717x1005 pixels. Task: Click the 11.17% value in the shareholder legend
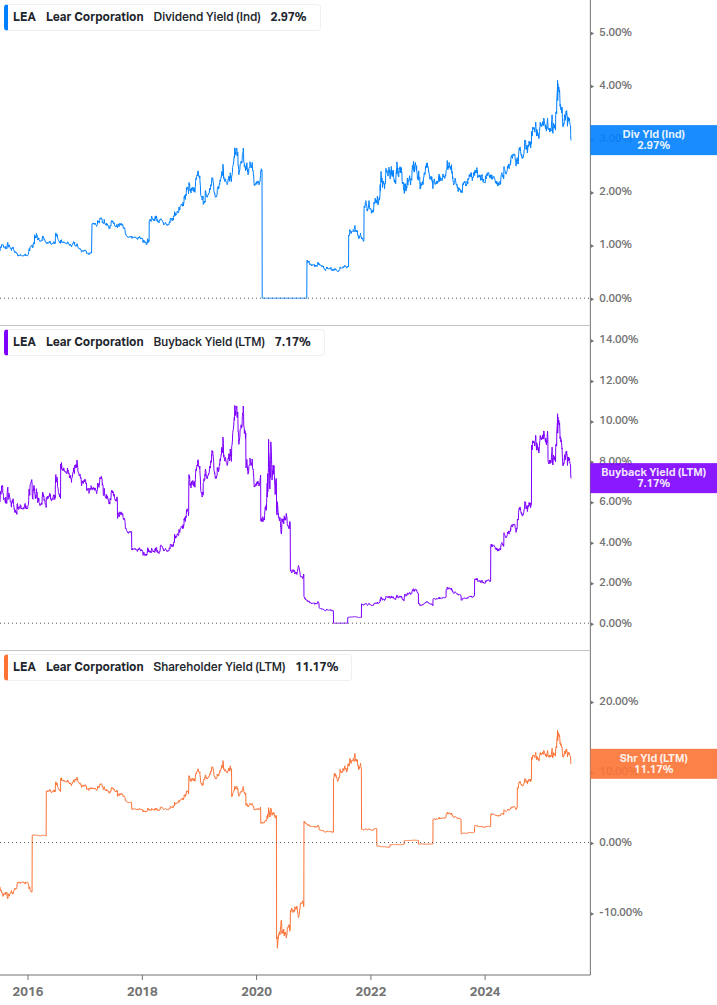(x=317, y=667)
